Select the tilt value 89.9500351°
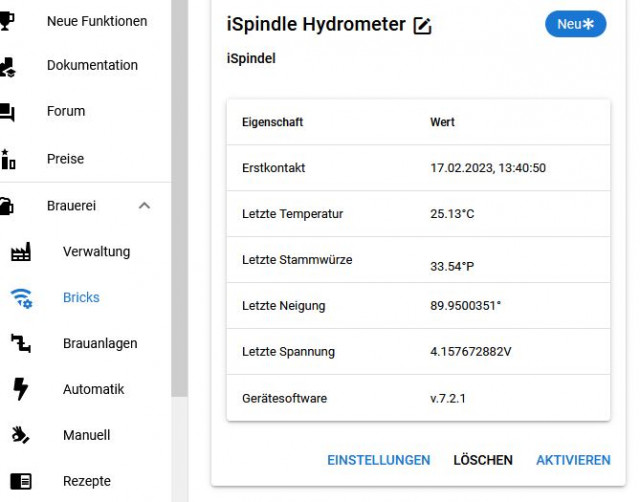The width and height of the screenshot is (640, 502). click(465, 306)
